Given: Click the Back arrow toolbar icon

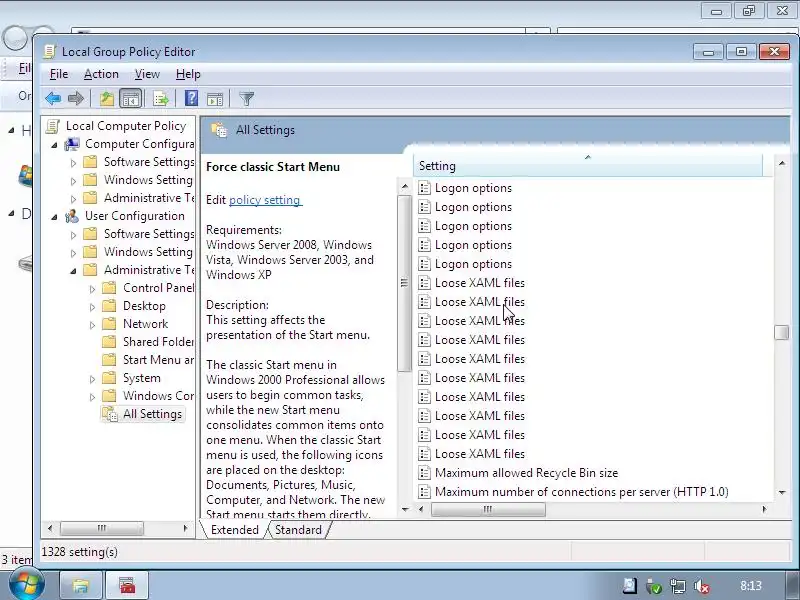Looking at the screenshot, I should click(x=53, y=98).
